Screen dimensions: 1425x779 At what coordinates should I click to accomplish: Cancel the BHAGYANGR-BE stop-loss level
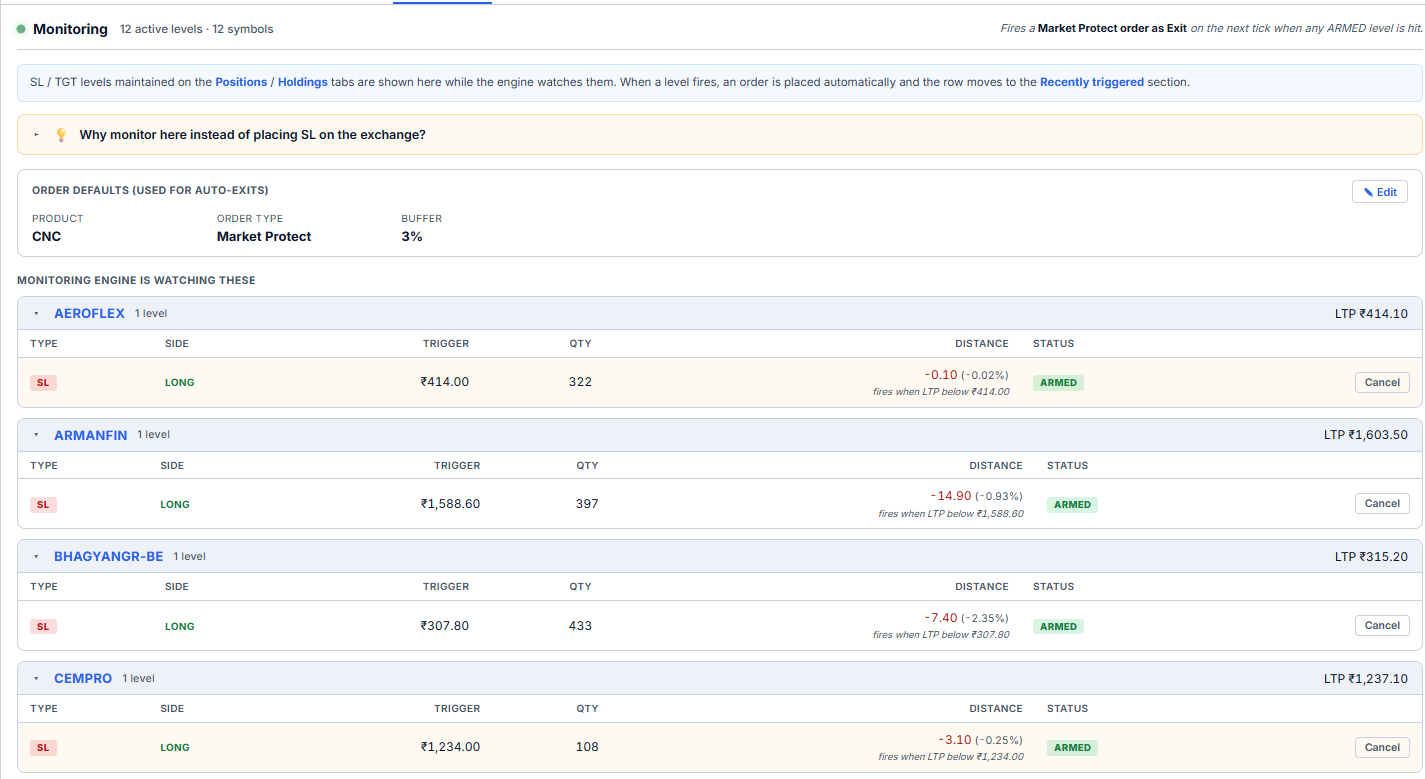1382,626
